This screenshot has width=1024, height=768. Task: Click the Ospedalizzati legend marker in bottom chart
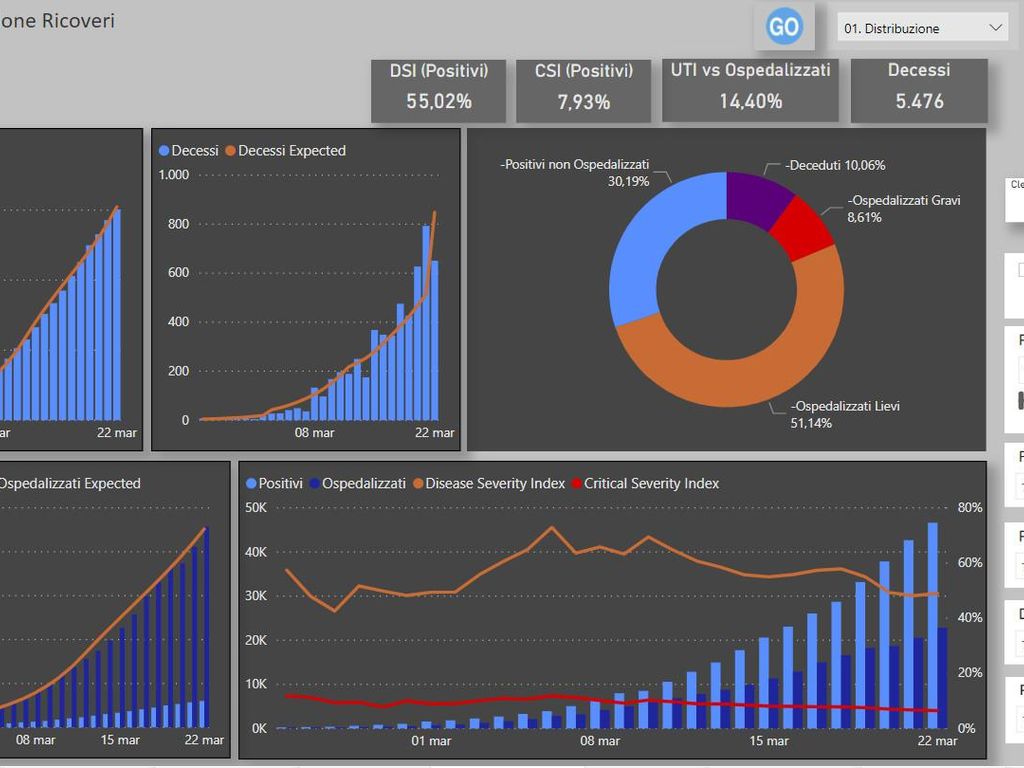pyautogui.click(x=314, y=484)
